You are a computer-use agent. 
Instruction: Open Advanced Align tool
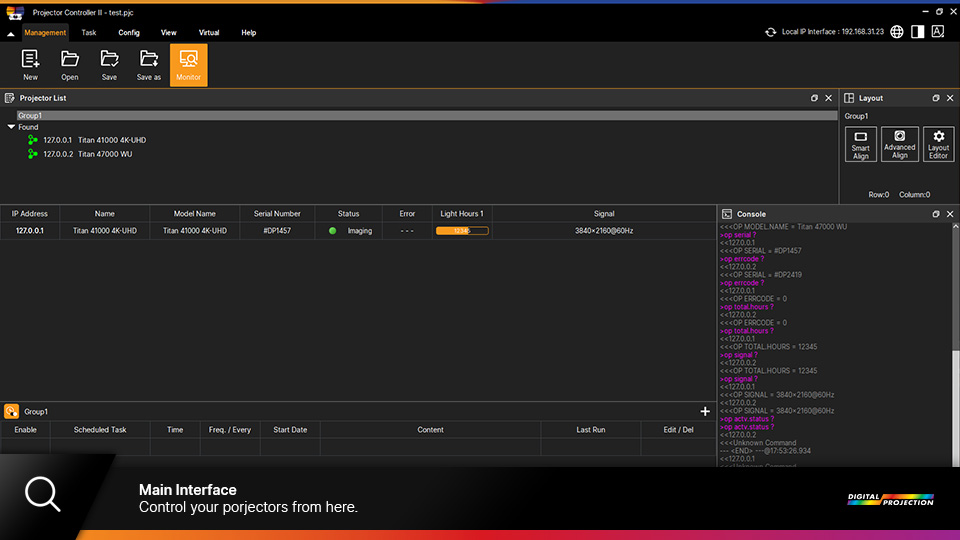click(x=899, y=144)
